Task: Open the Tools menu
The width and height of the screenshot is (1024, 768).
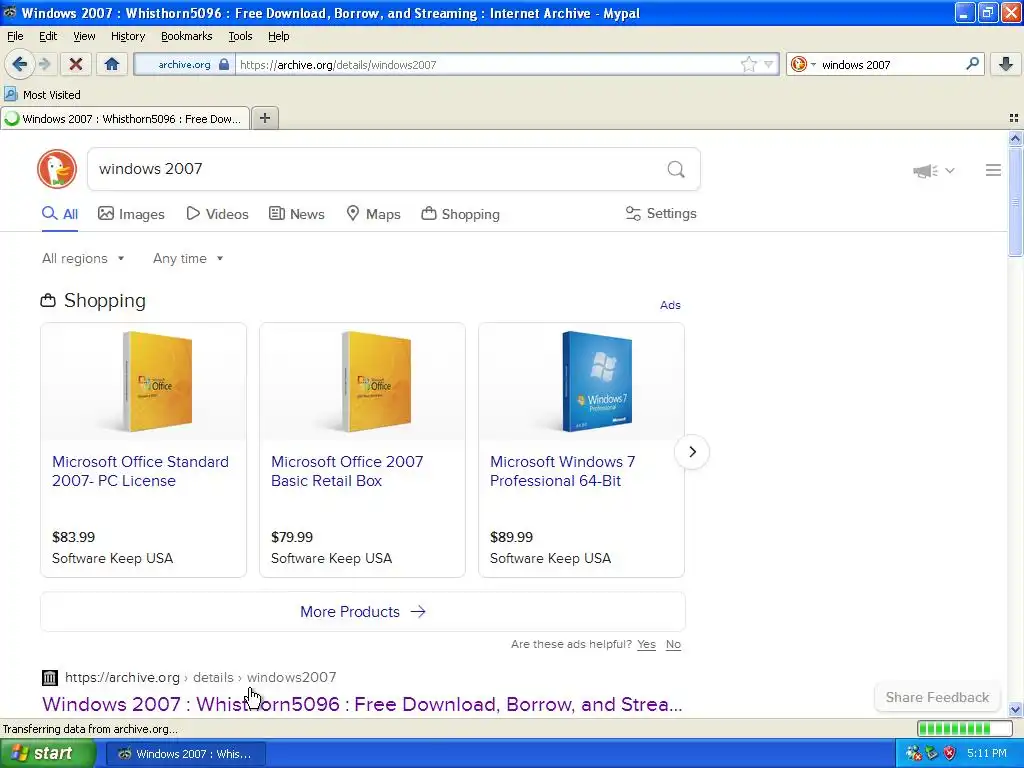Action: tap(240, 36)
